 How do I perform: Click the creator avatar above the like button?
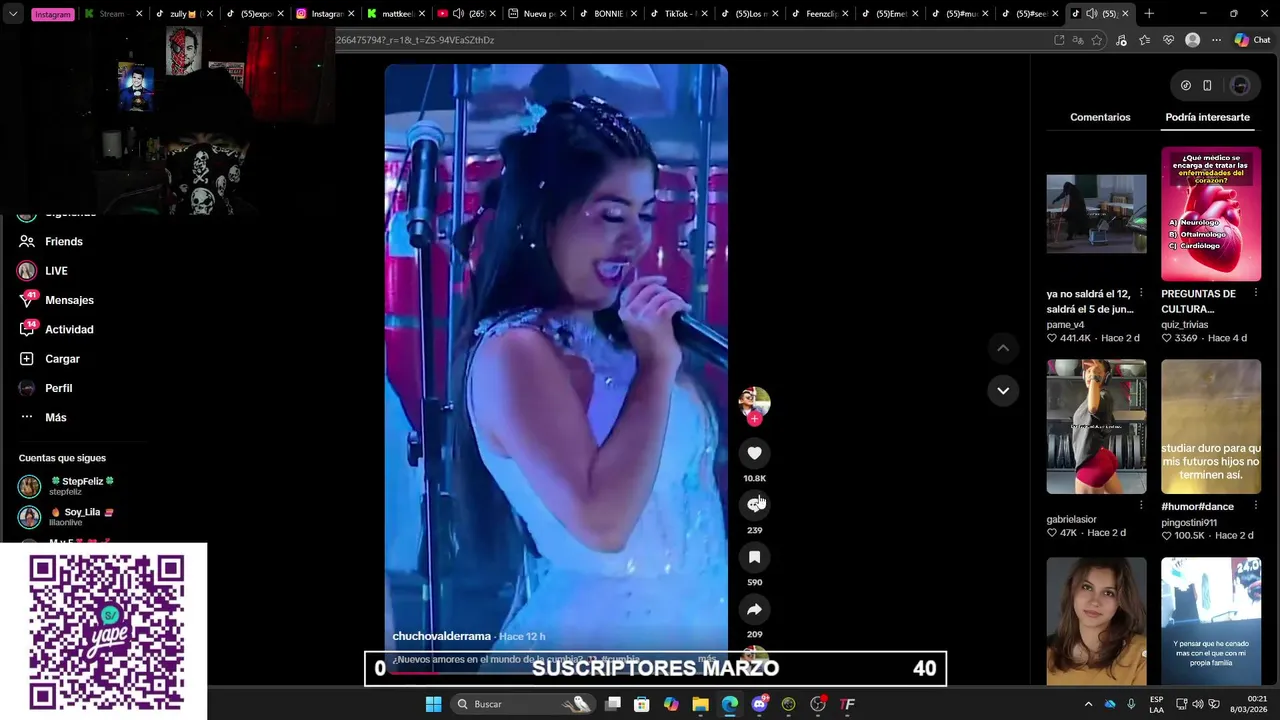click(754, 402)
